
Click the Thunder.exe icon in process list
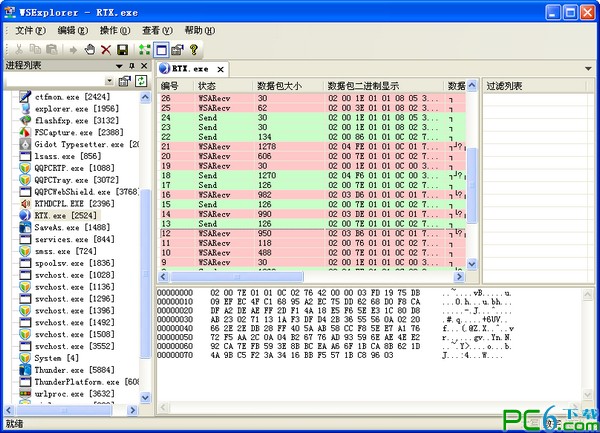click(x=26, y=368)
